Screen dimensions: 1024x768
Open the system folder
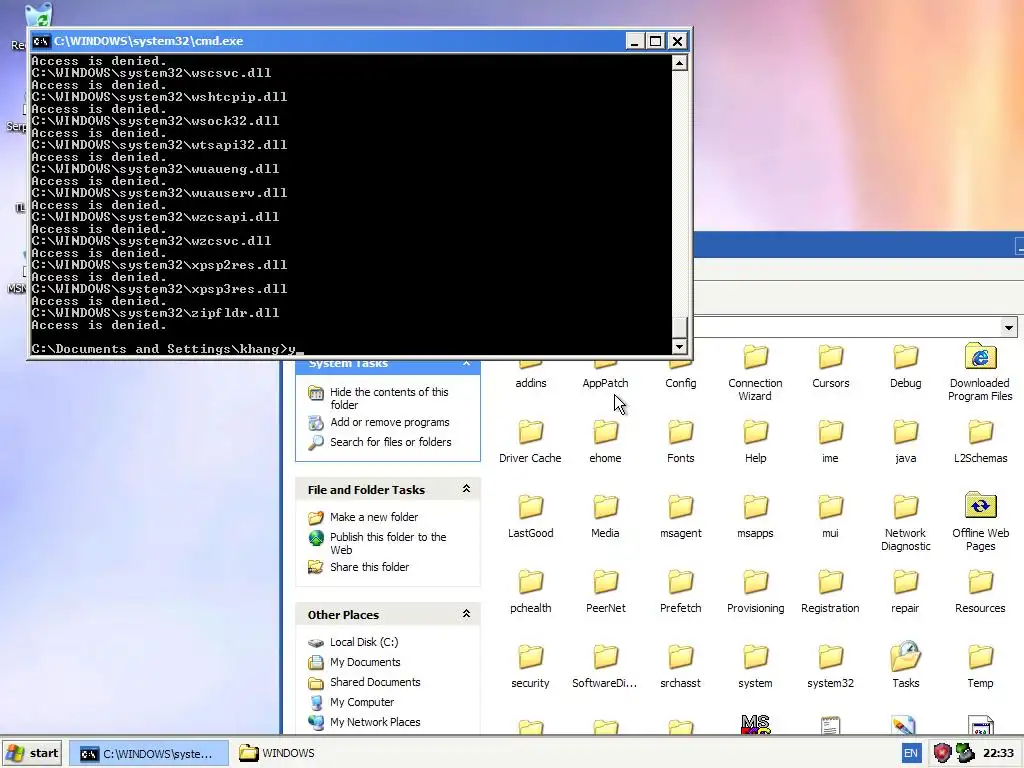(x=755, y=667)
